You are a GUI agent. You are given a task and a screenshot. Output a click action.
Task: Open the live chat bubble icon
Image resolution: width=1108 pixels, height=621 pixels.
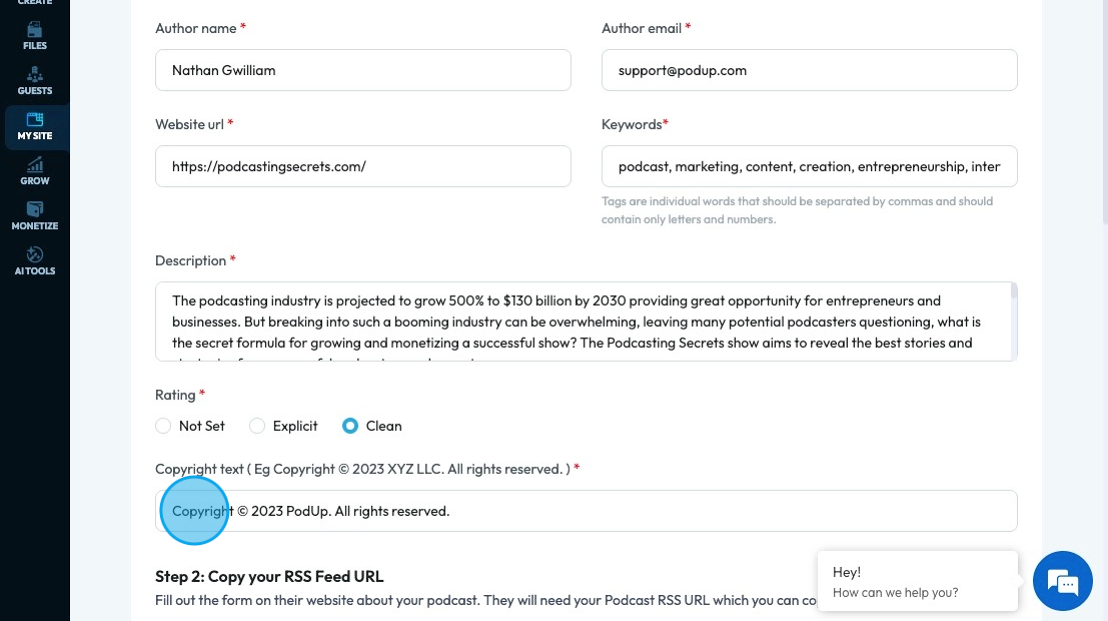pyautogui.click(x=1062, y=581)
